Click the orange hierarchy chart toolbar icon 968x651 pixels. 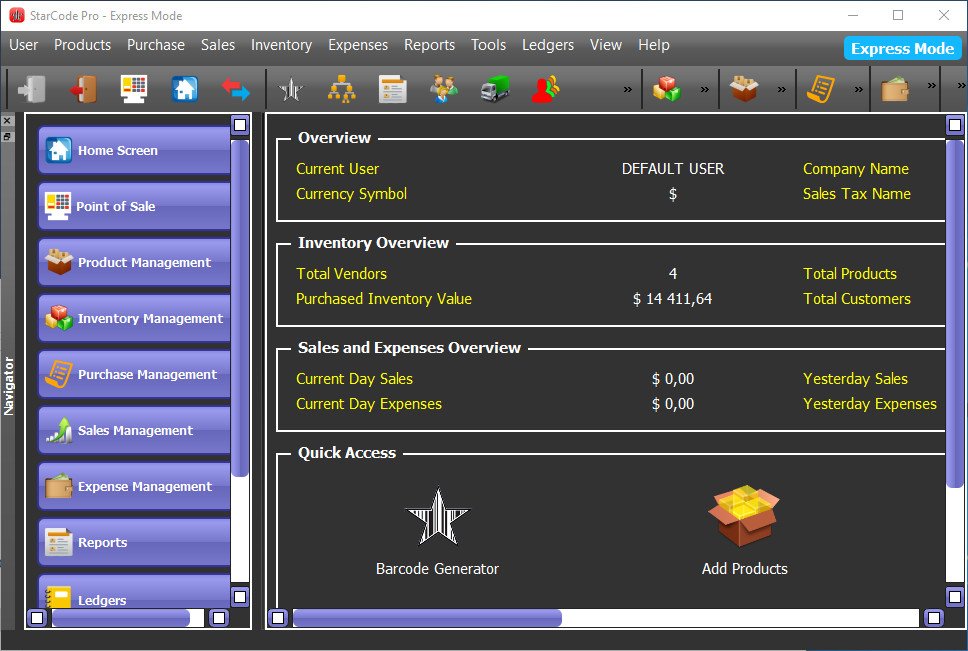(341, 89)
